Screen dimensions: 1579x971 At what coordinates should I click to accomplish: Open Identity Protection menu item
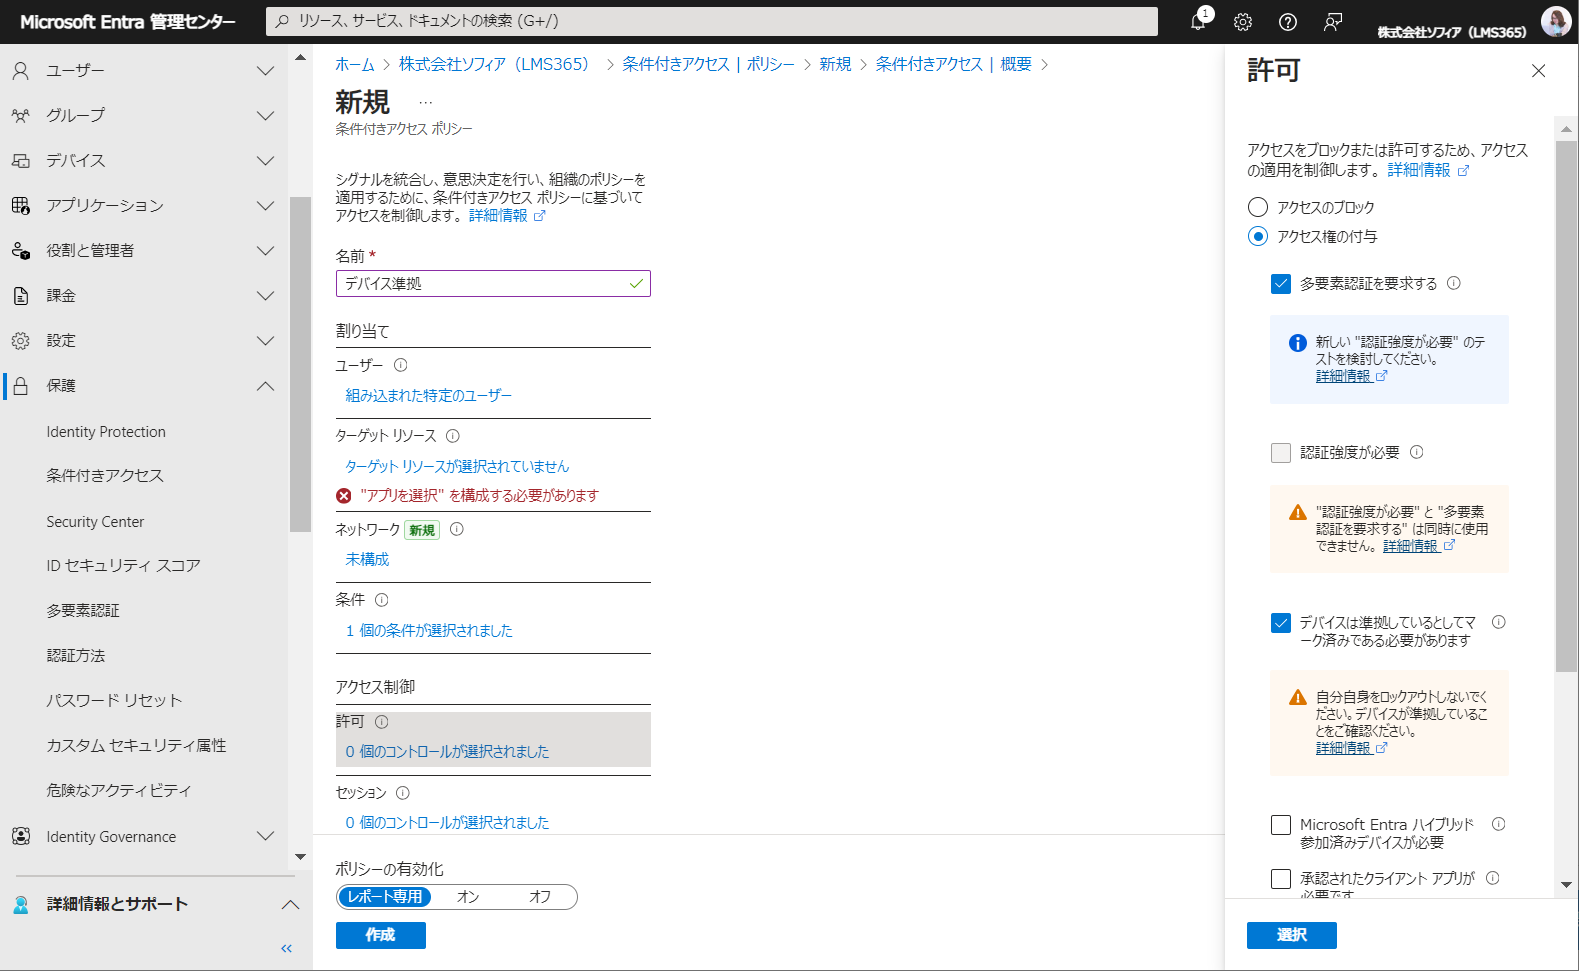(106, 432)
